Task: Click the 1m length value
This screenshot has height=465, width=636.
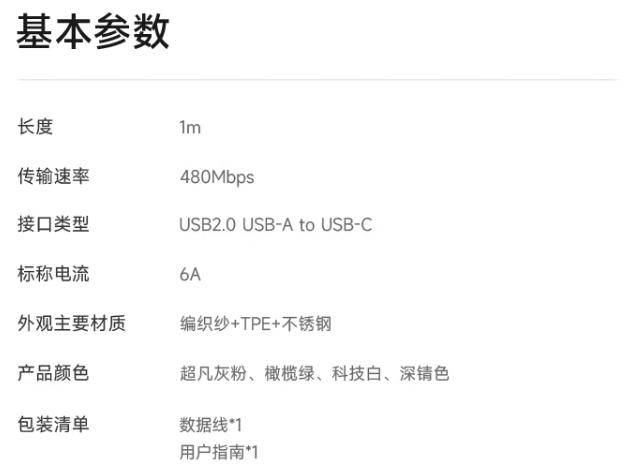Action: click(x=190, y=127)
